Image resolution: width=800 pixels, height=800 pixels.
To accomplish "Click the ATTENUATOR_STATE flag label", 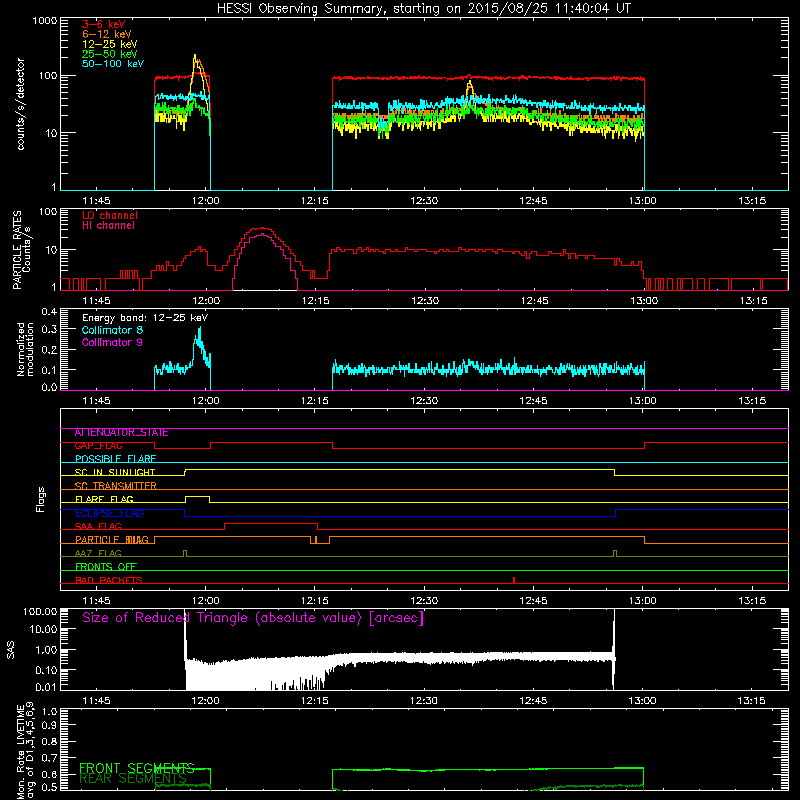I will tap(121, 433).
